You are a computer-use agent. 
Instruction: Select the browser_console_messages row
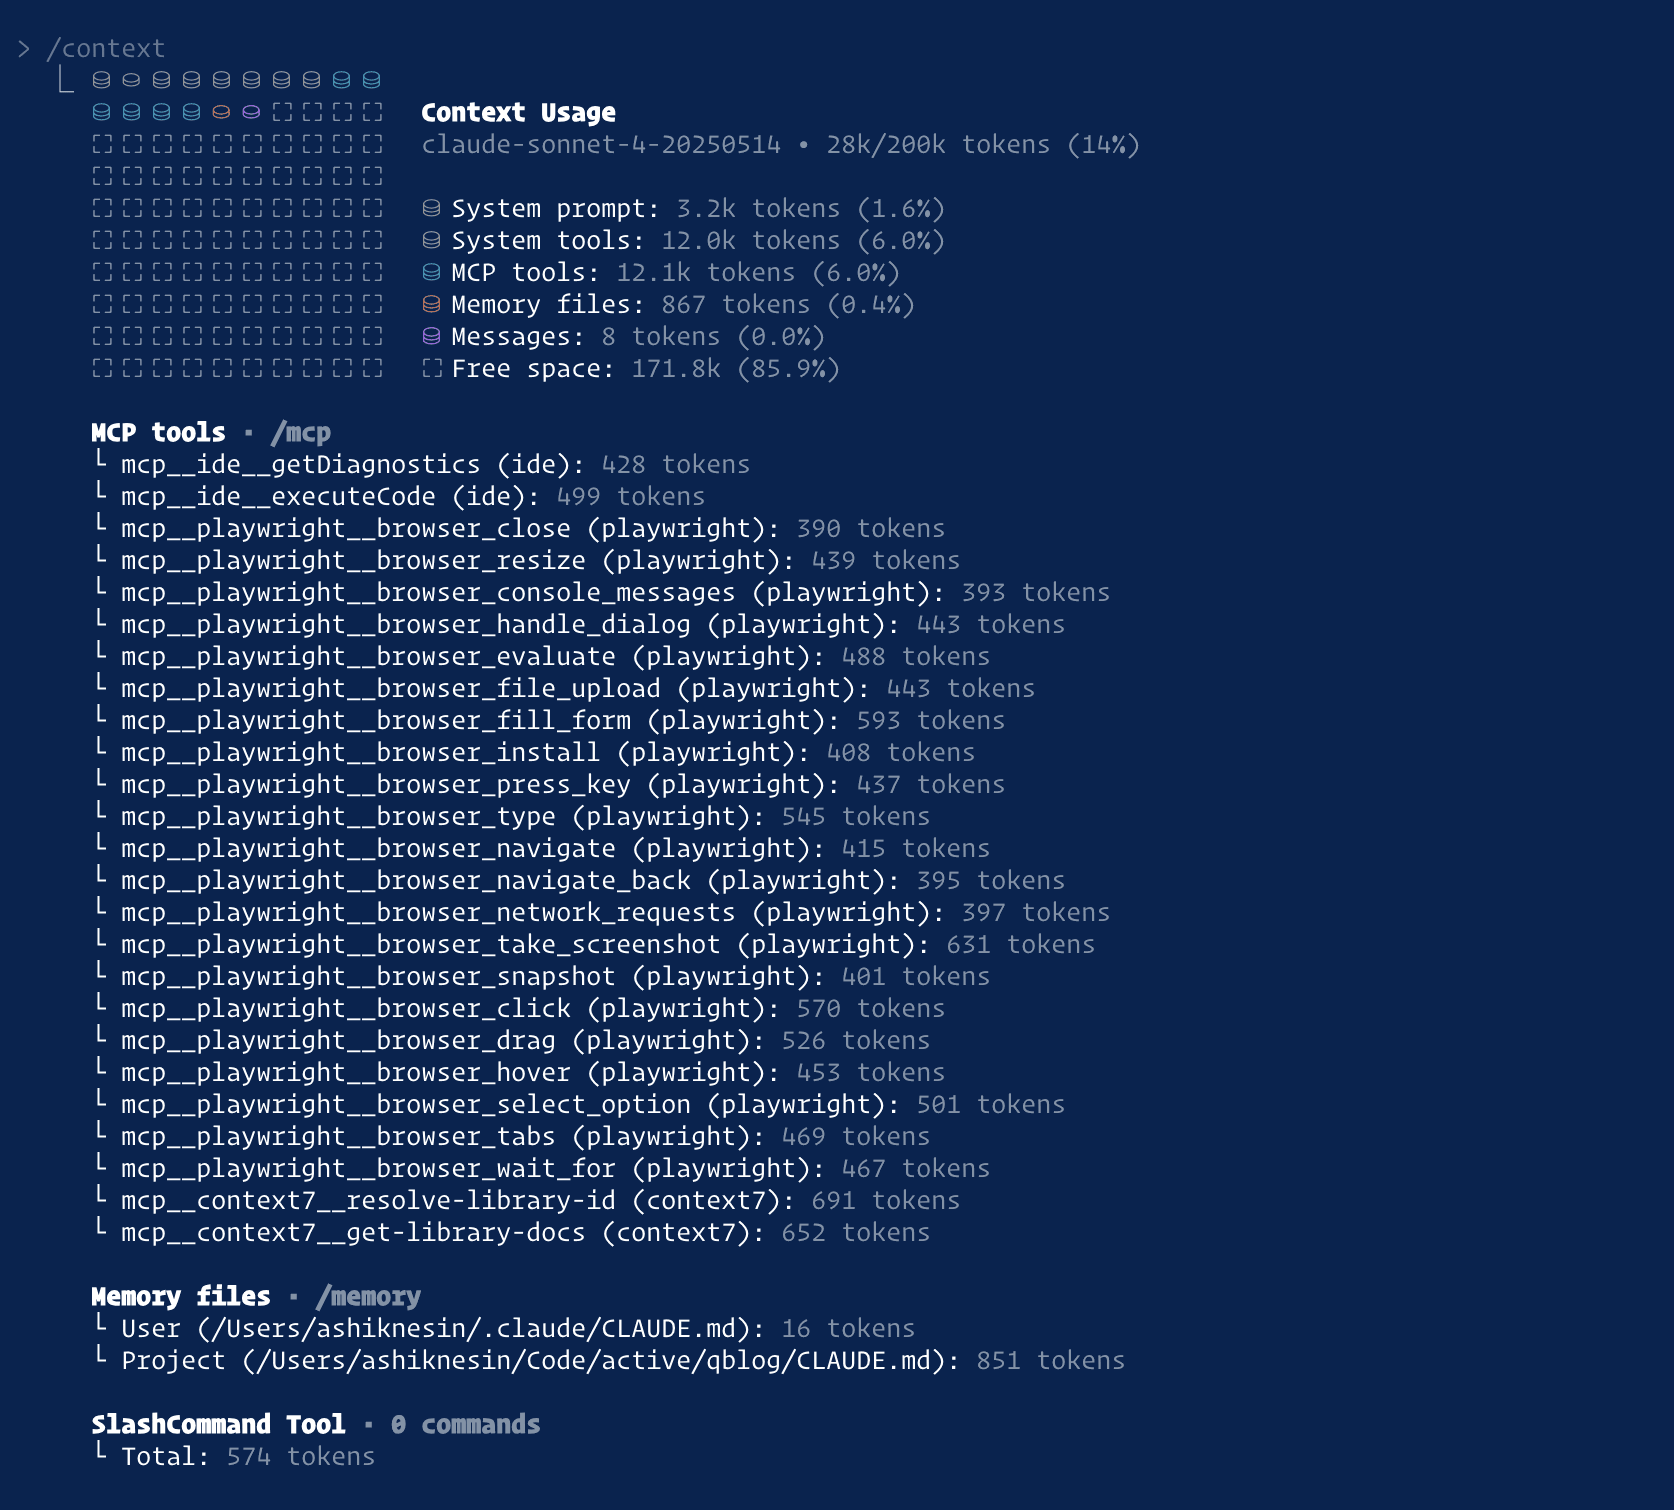click(602, 593)
